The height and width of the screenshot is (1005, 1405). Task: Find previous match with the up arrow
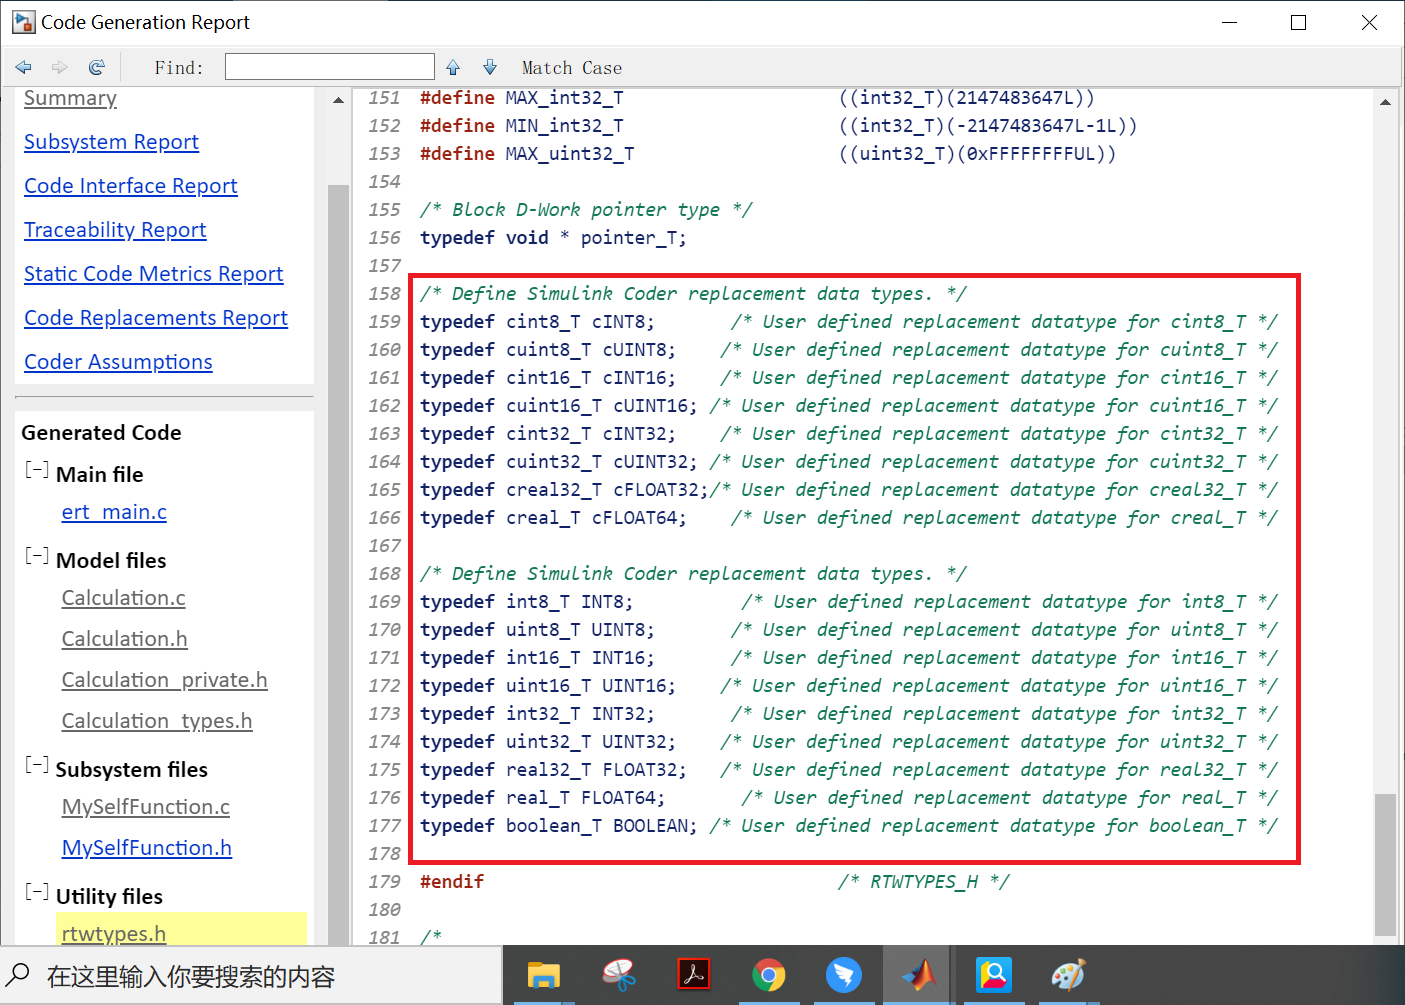(453, 67)
